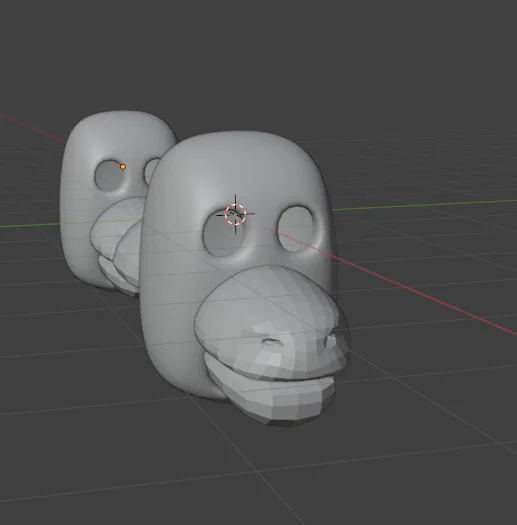Click the rear head's left eye hole
The height and width of the screenshot is (525, 517).
(x=108, y=176)
